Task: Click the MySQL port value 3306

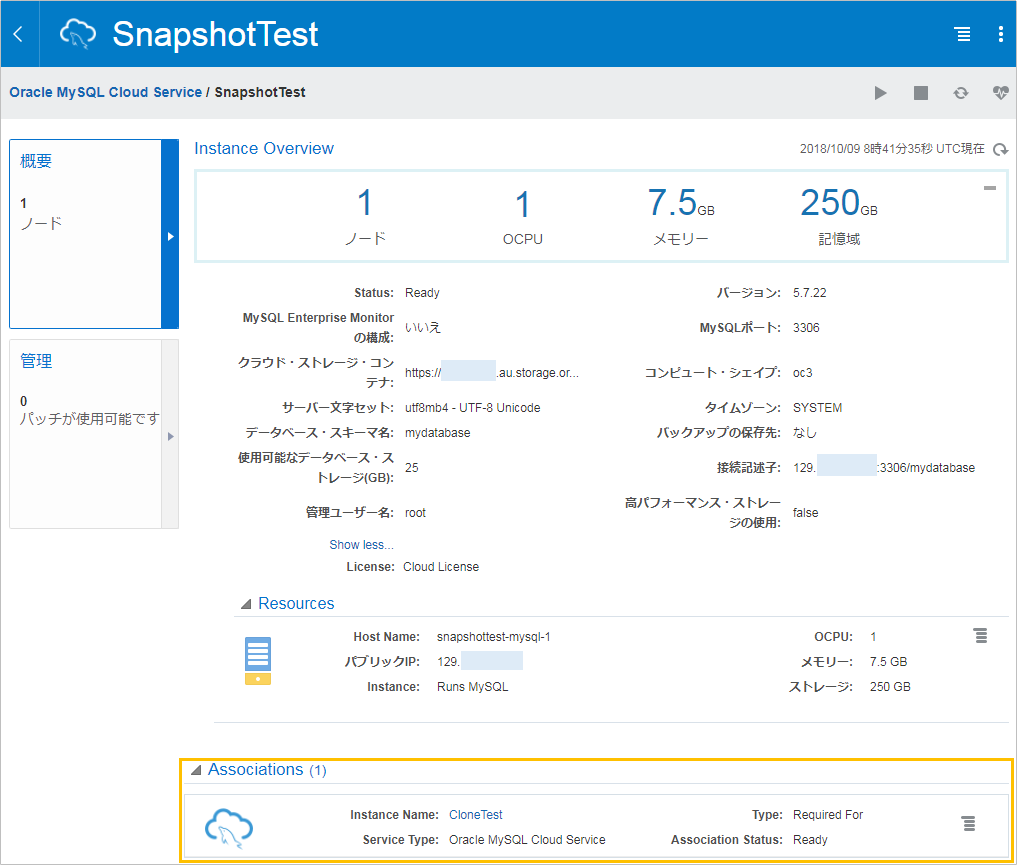Action: pyautogui.click(x=806, y=327)
